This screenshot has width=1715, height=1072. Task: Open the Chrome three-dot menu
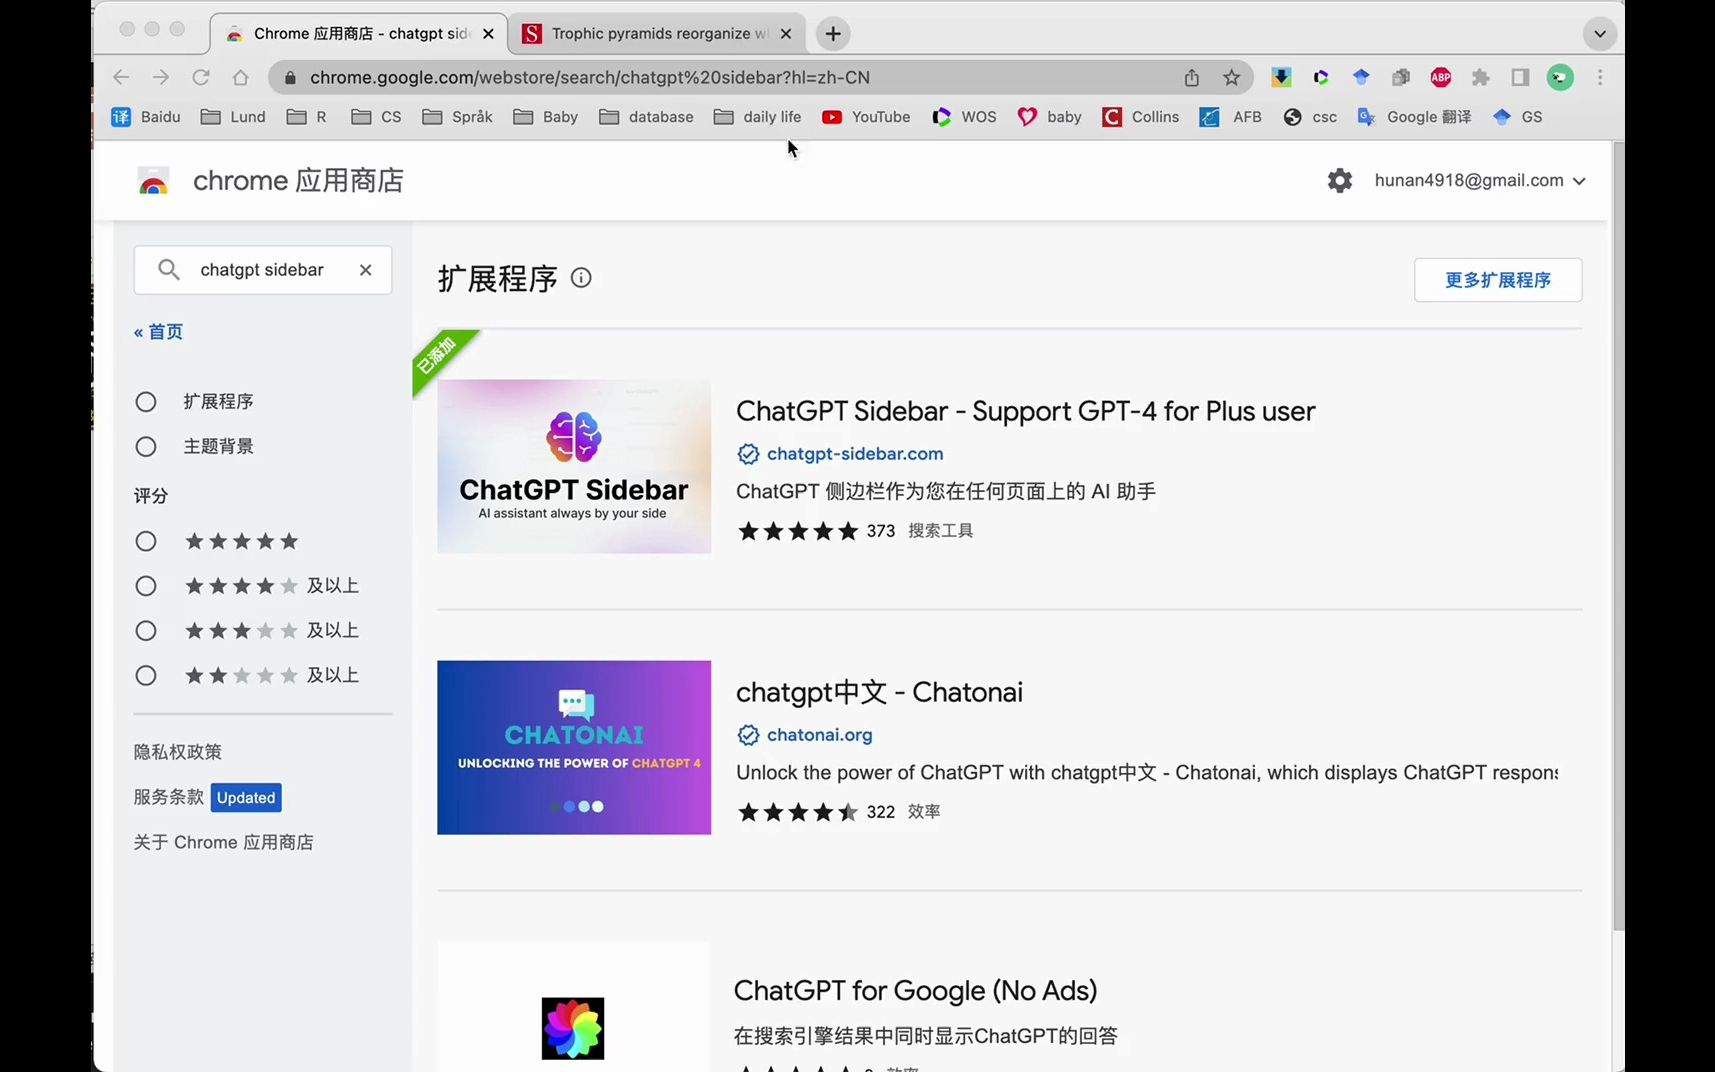tap(1600, 77)
